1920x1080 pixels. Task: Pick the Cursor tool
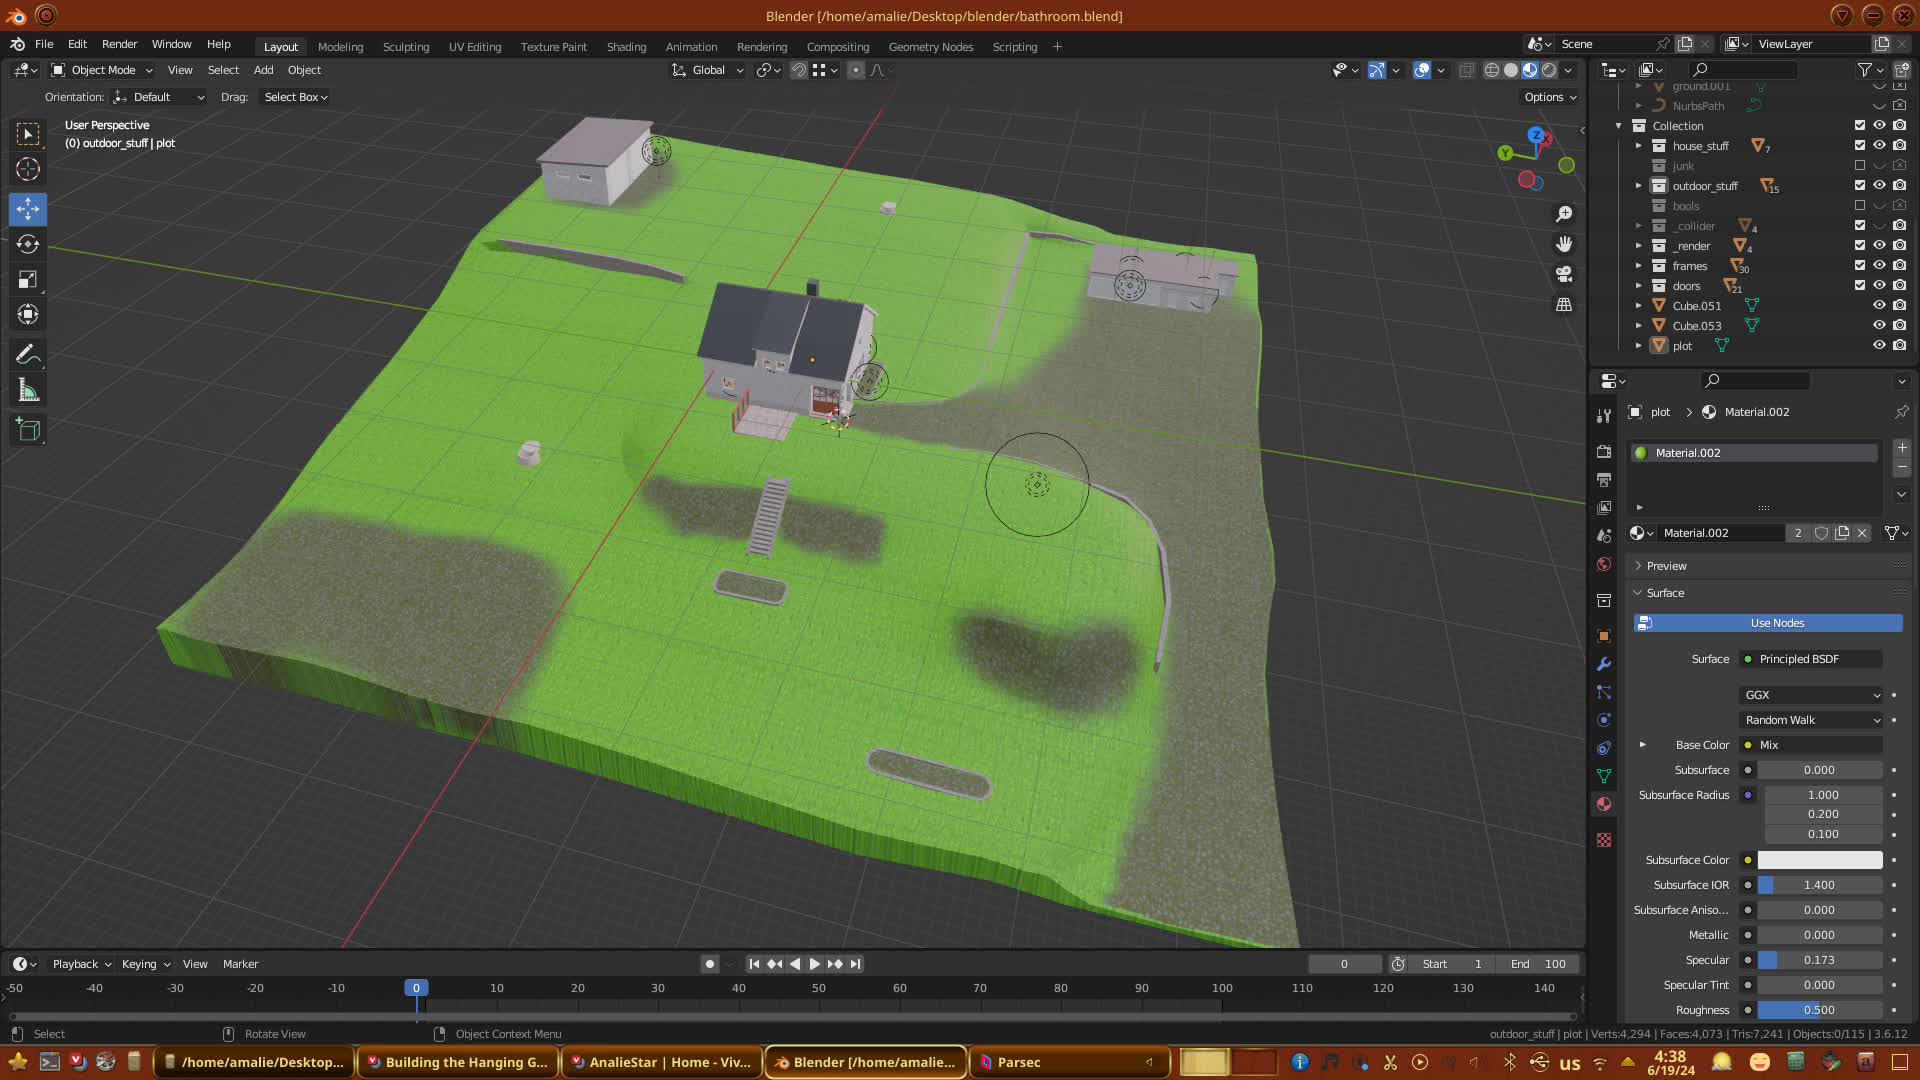pyautogui.click(x=28, y=169)
